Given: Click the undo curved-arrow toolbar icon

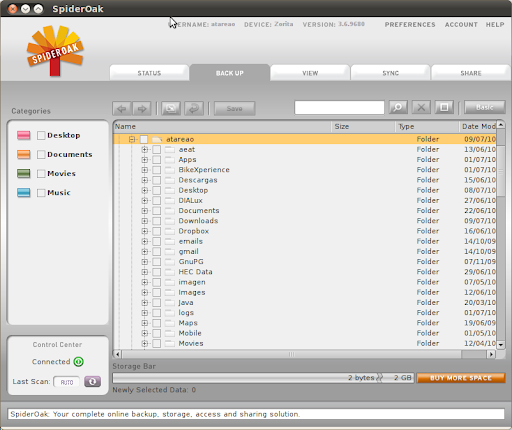Looking at the screenshot, I should point(194,109).
